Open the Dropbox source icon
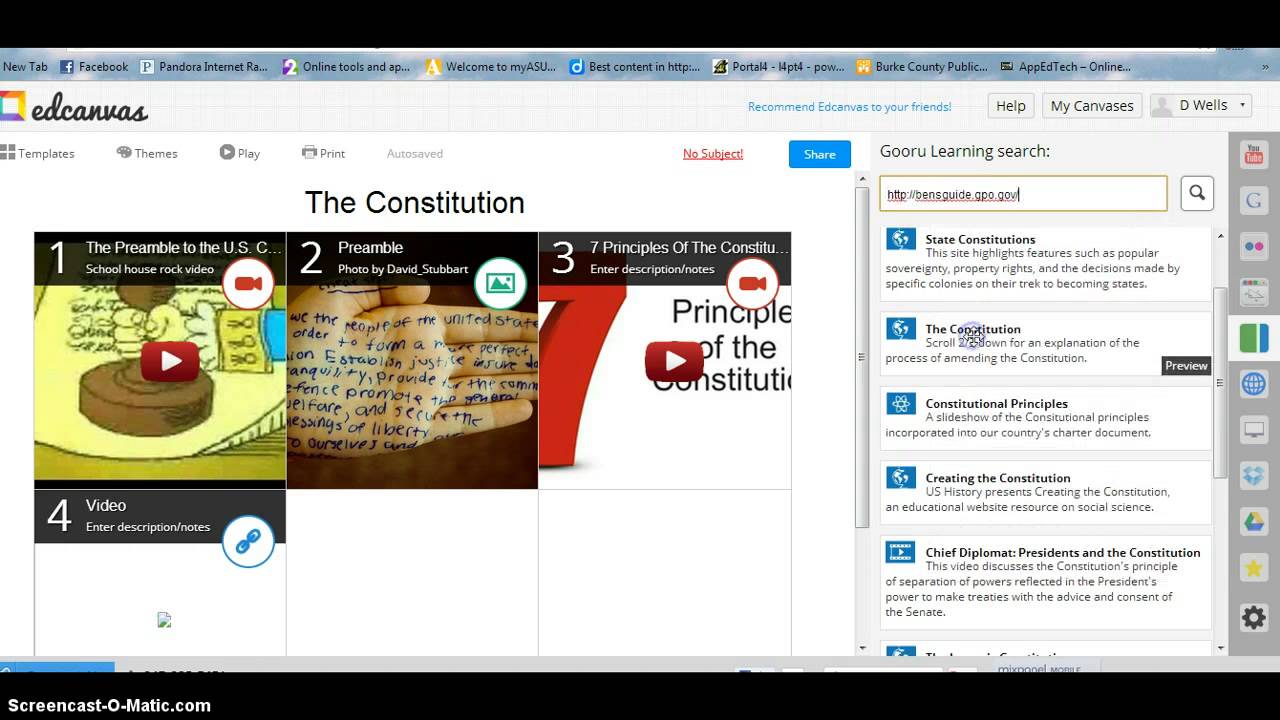Viewport: 1280px width, 720px height. click(x=1254, y=476)
